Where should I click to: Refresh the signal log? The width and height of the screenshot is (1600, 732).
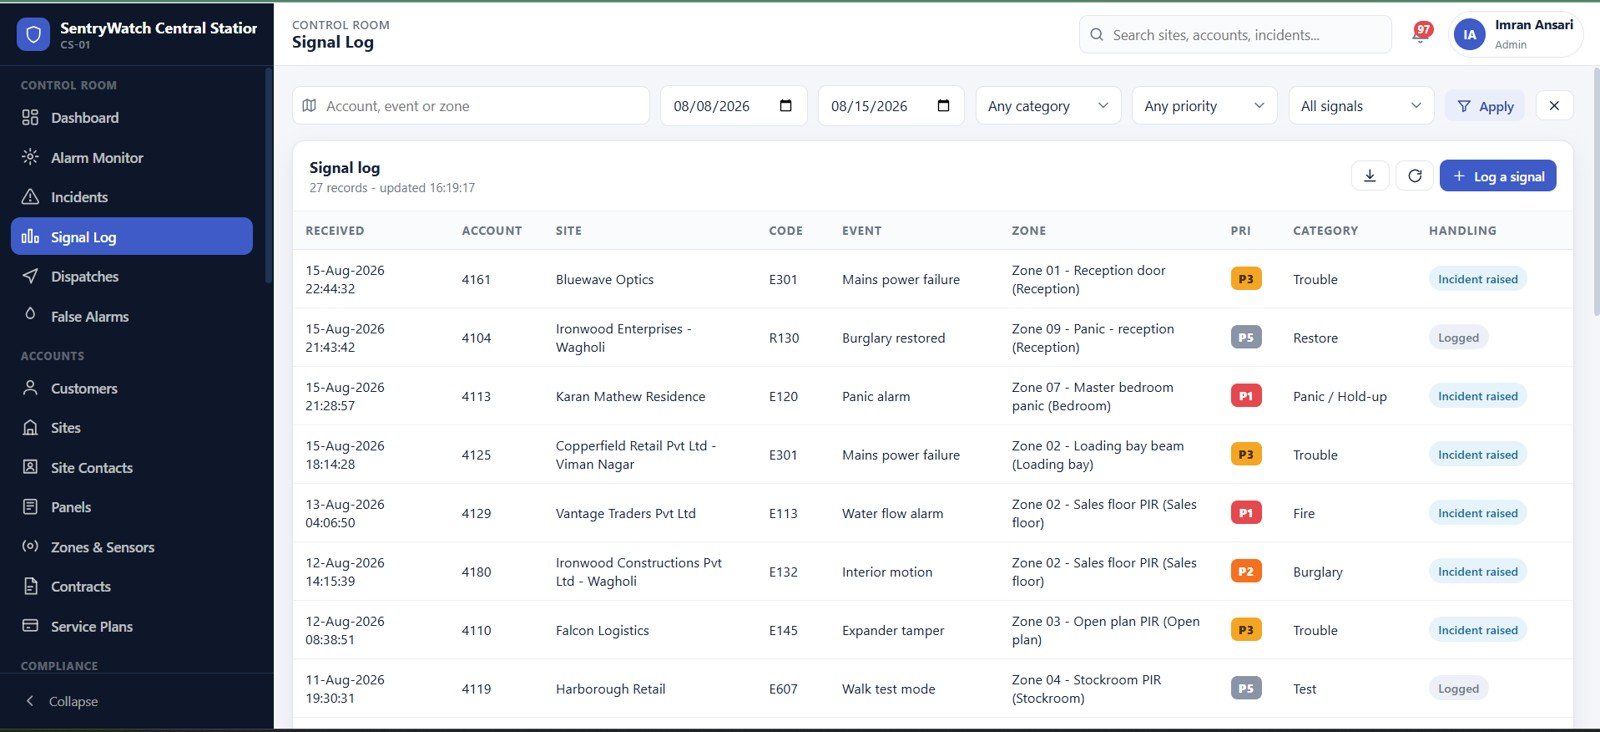1415,176
